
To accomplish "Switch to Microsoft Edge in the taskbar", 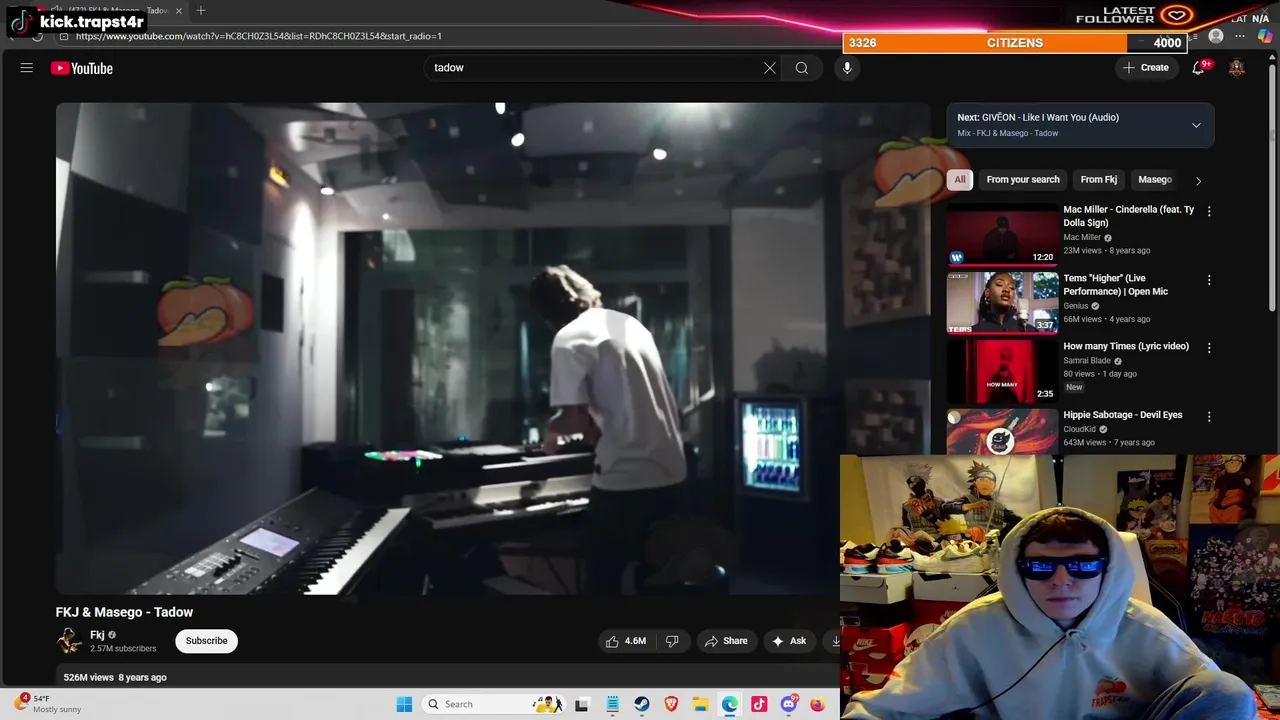I will tap(730, 704).
